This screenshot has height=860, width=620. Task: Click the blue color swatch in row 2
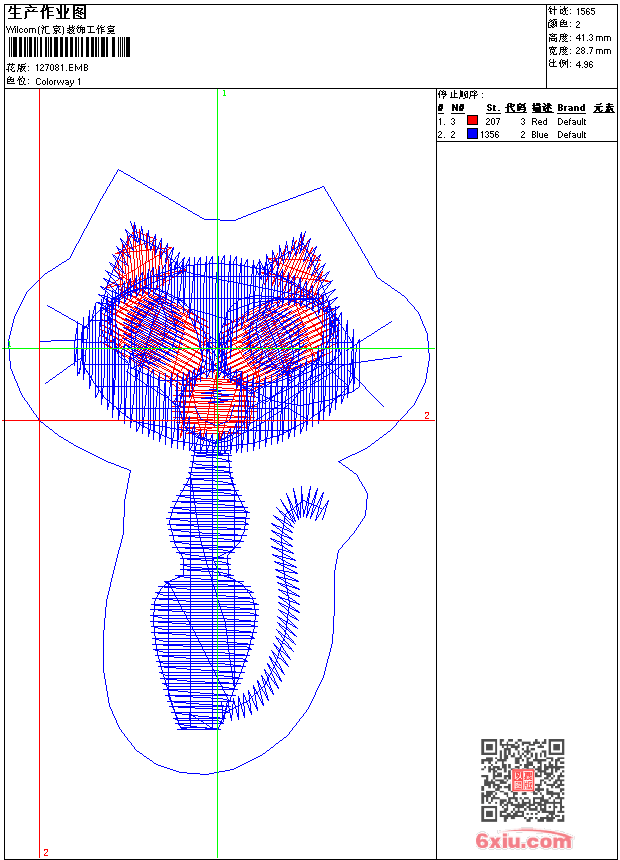pyautogui.click(x=472, y=134)
